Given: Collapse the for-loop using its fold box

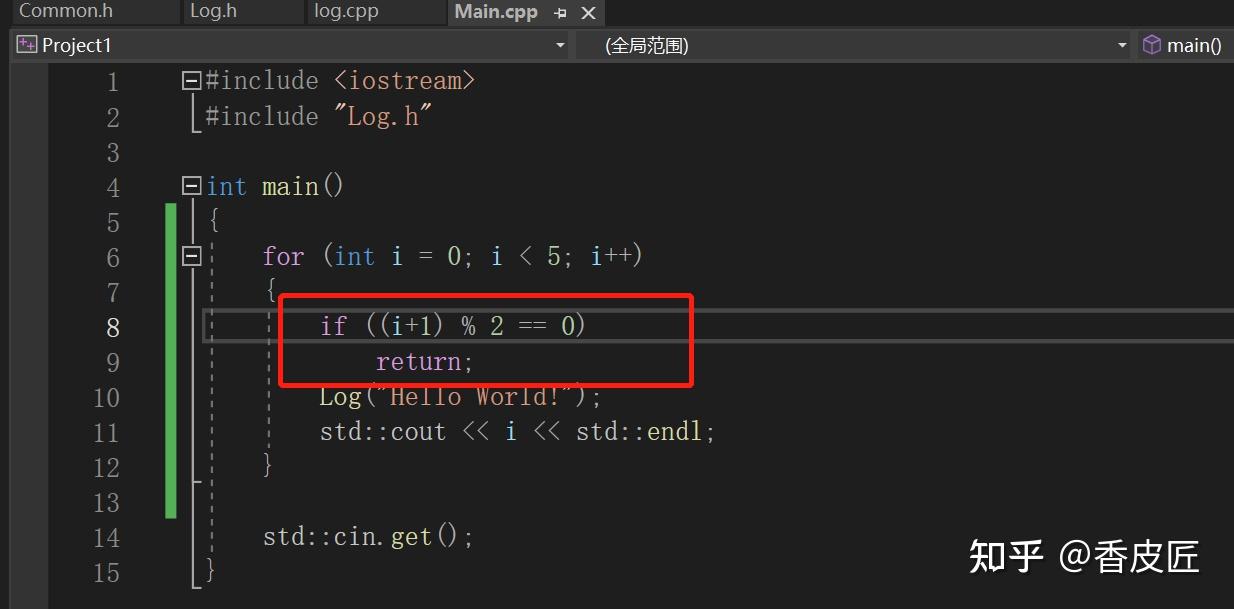Looking at the screenshot, I should (190, 256).
